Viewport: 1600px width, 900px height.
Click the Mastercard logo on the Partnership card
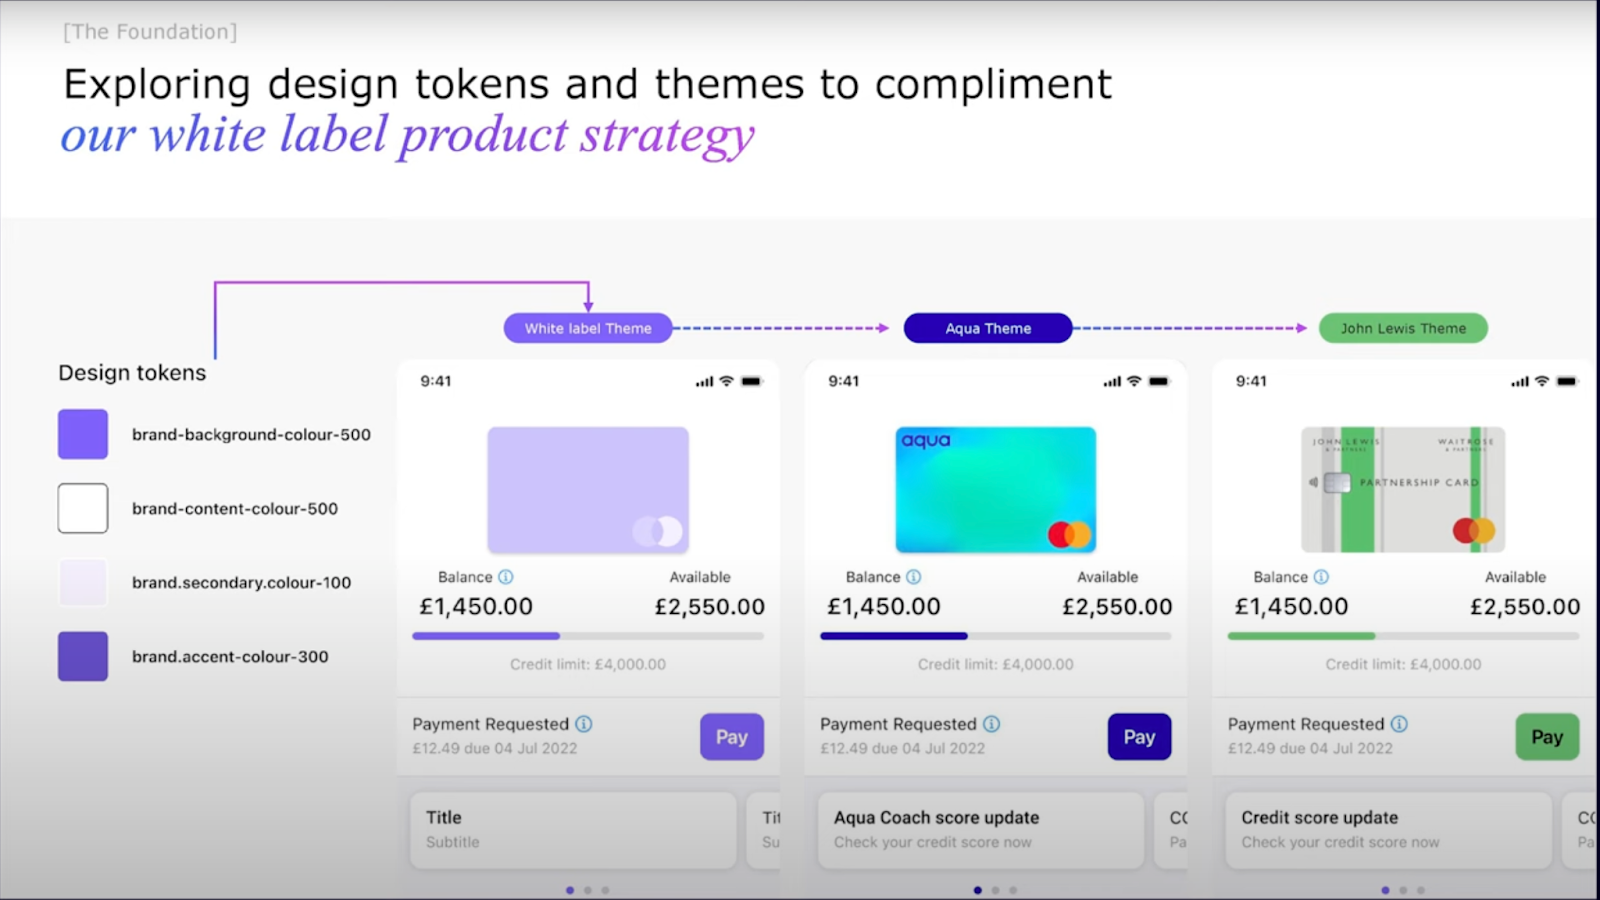tap(1474, 530)
